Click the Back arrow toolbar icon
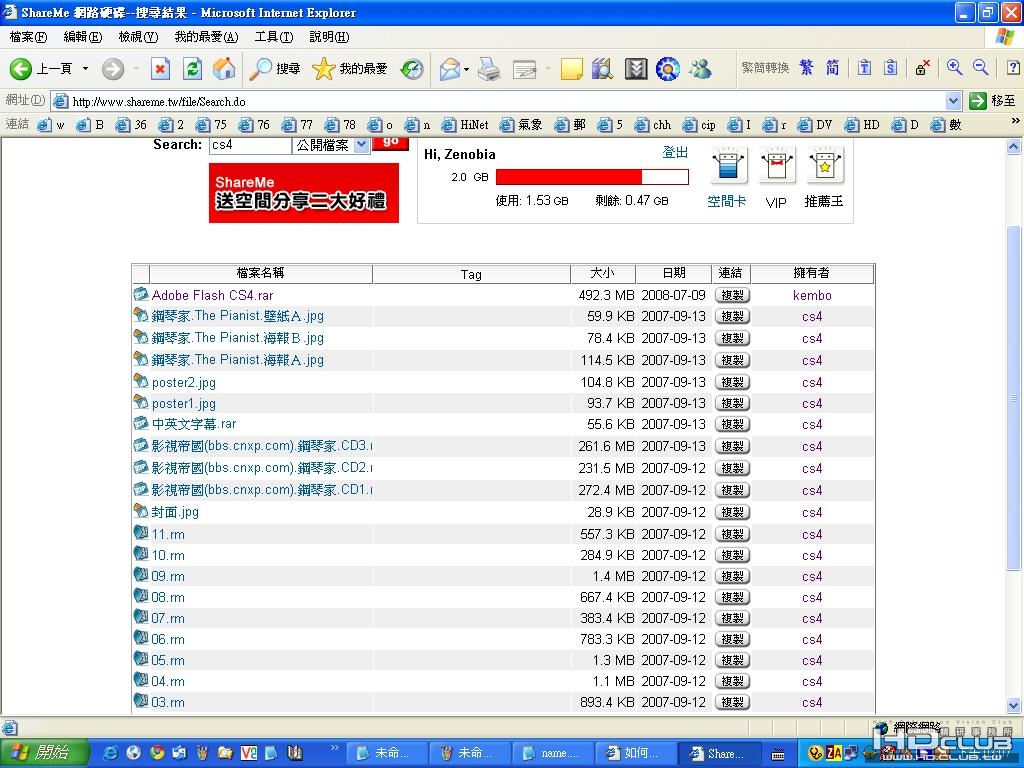Screen dimensions: 1024x768 pyautogui.click(x=20, y=69)
